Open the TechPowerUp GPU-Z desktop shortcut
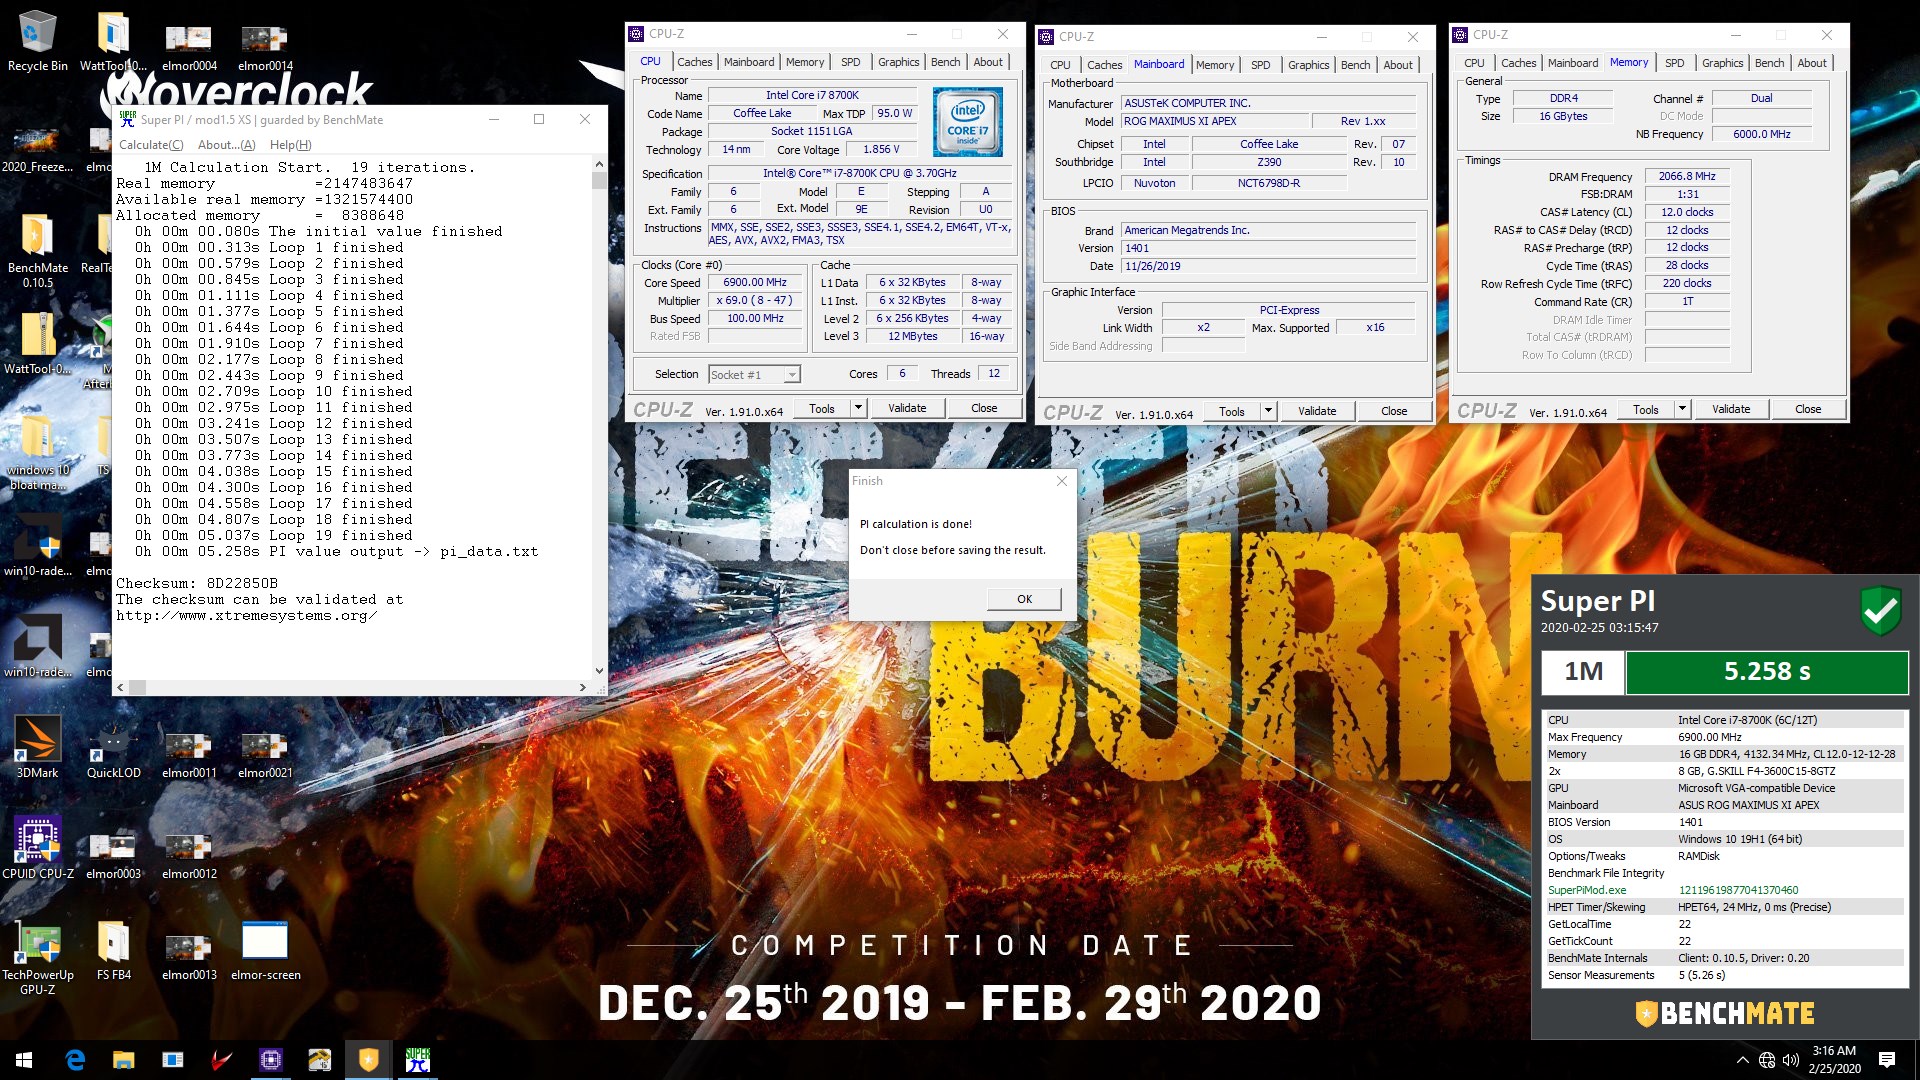The width and height of the screenshot is (1920, 1080). pos(38,957)
